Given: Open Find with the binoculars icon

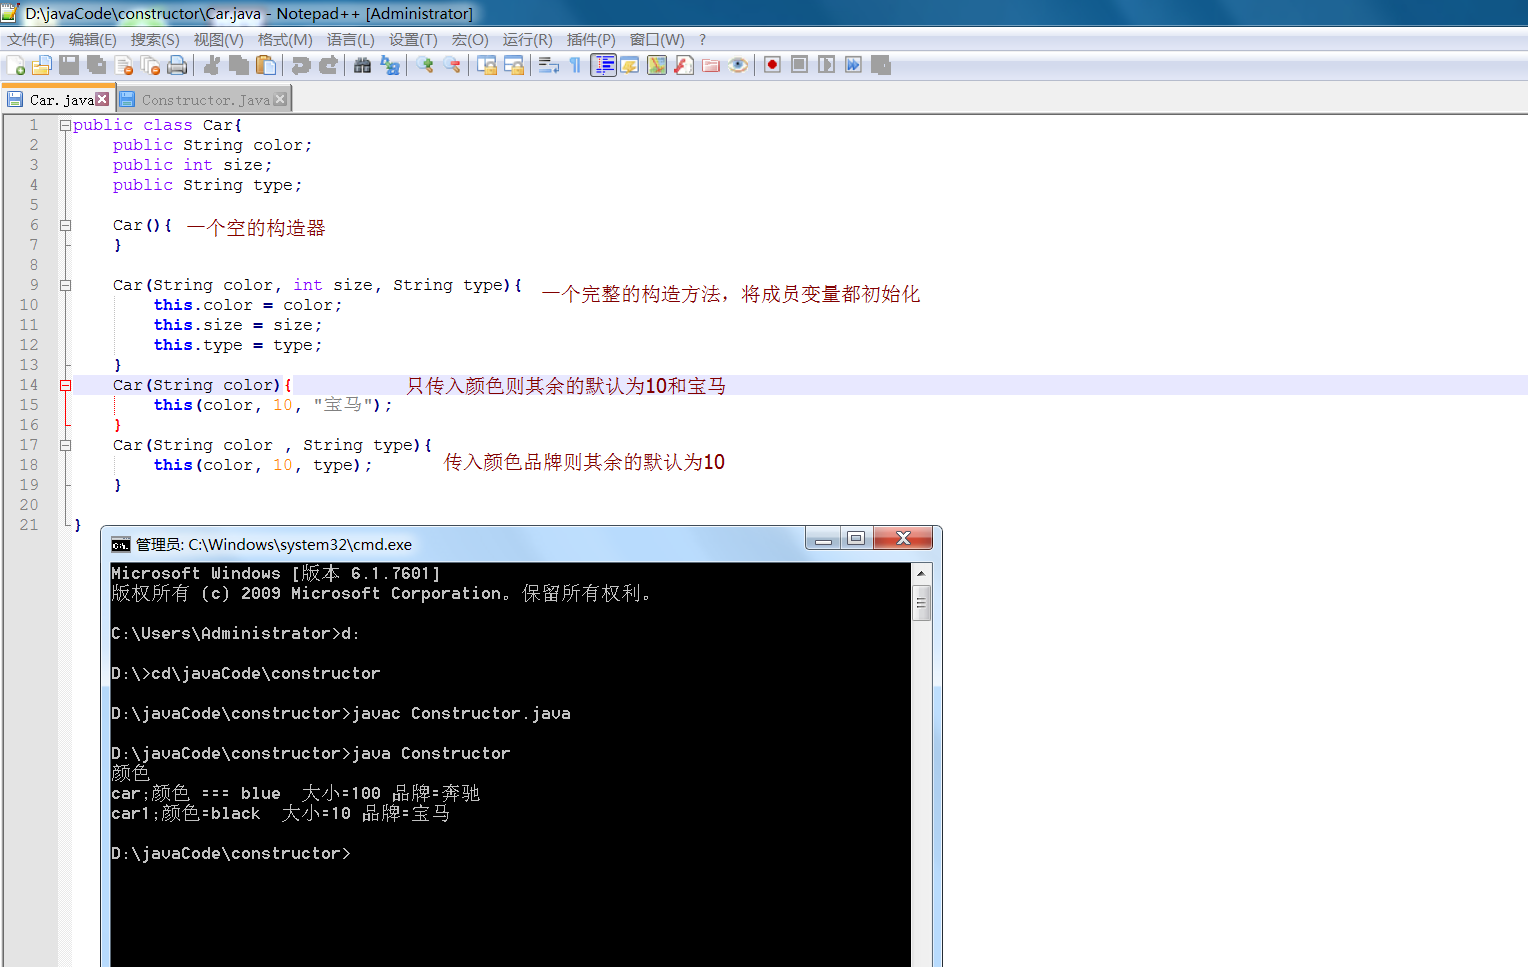Looking at the screenshot, I should 362,65.
